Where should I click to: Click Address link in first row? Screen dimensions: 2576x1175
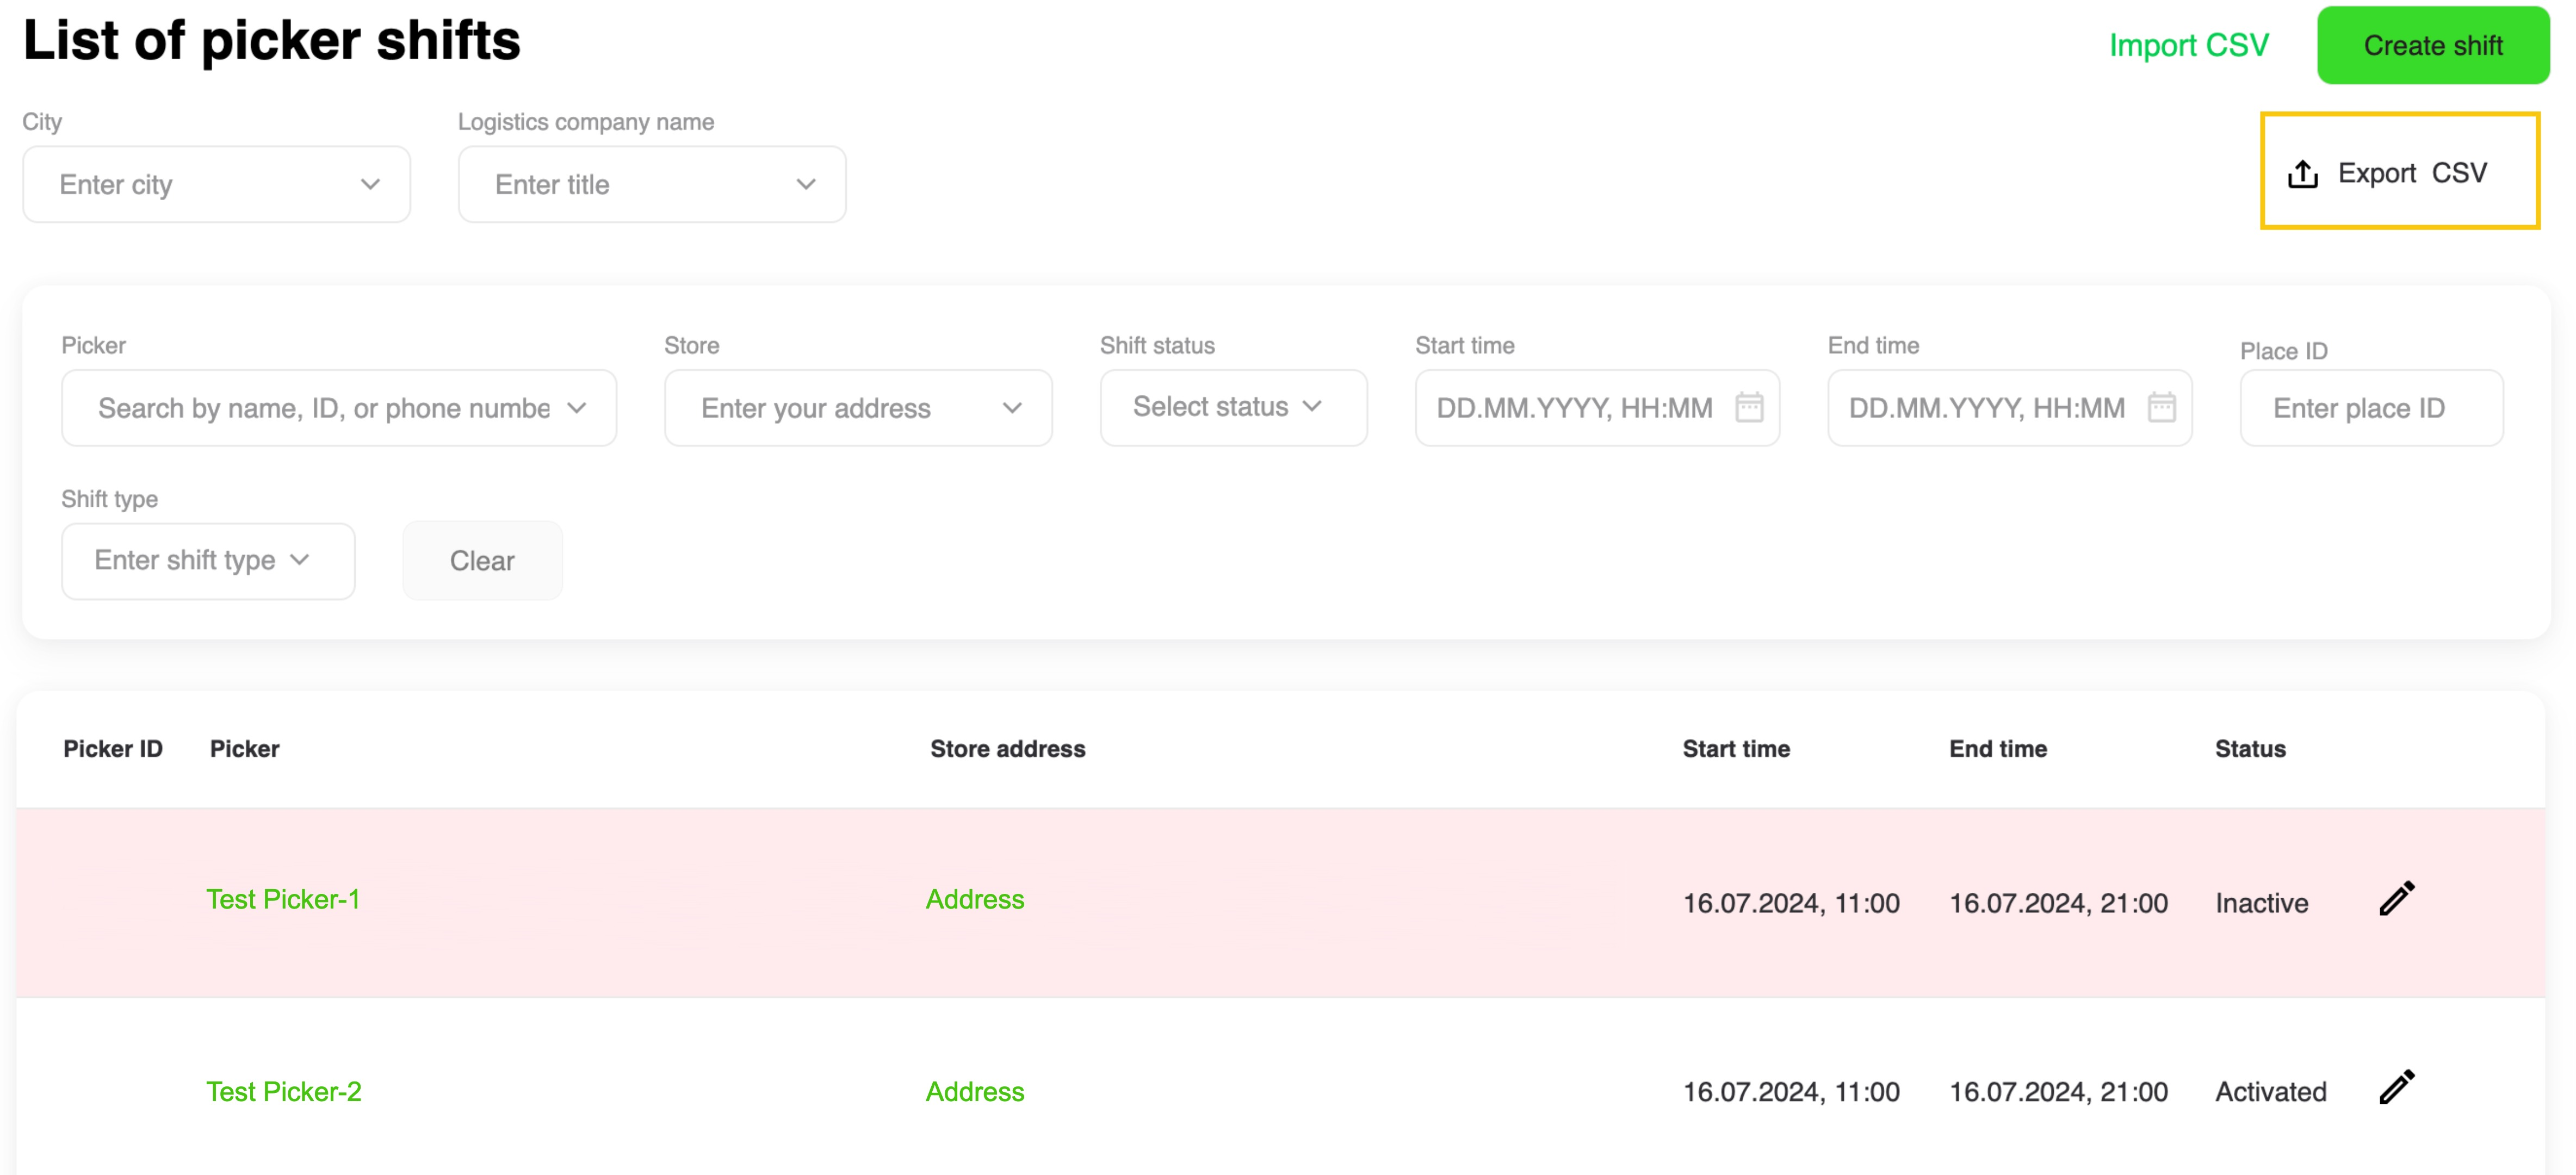click(974, 899)
